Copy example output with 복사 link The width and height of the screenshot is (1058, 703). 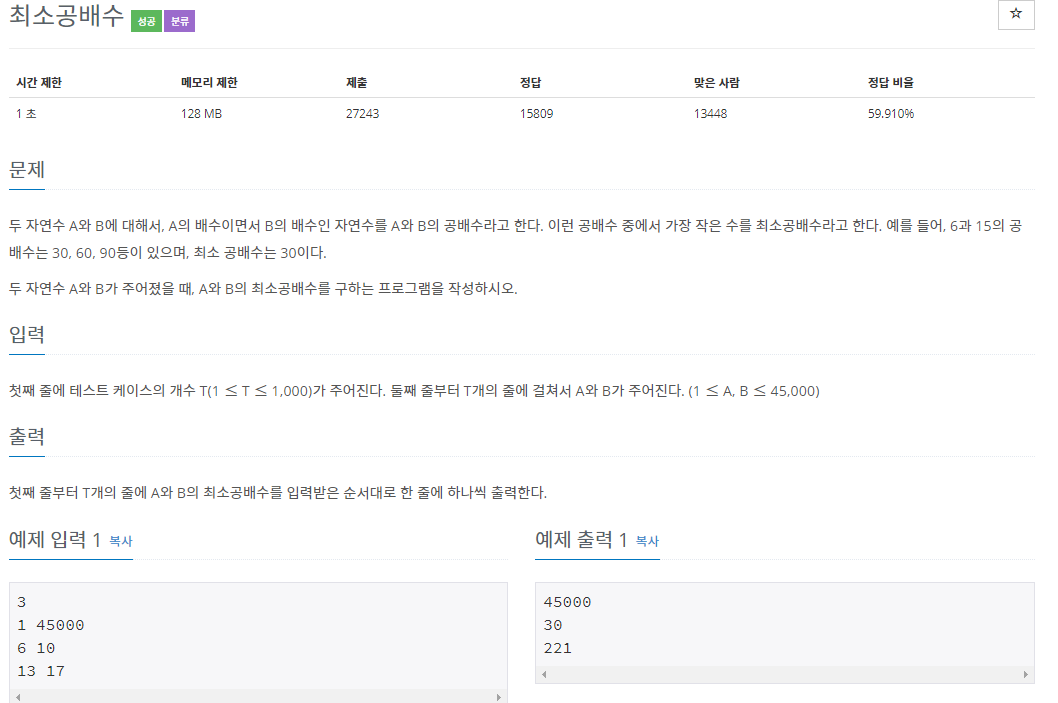click(x=647, y=541)
